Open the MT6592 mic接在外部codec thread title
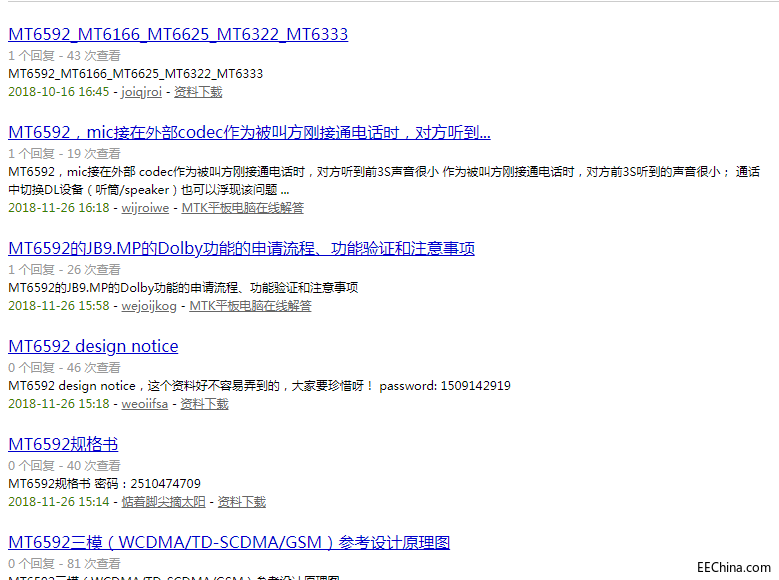The width and height of the screenshot is (779, 580). coord(249,132)
